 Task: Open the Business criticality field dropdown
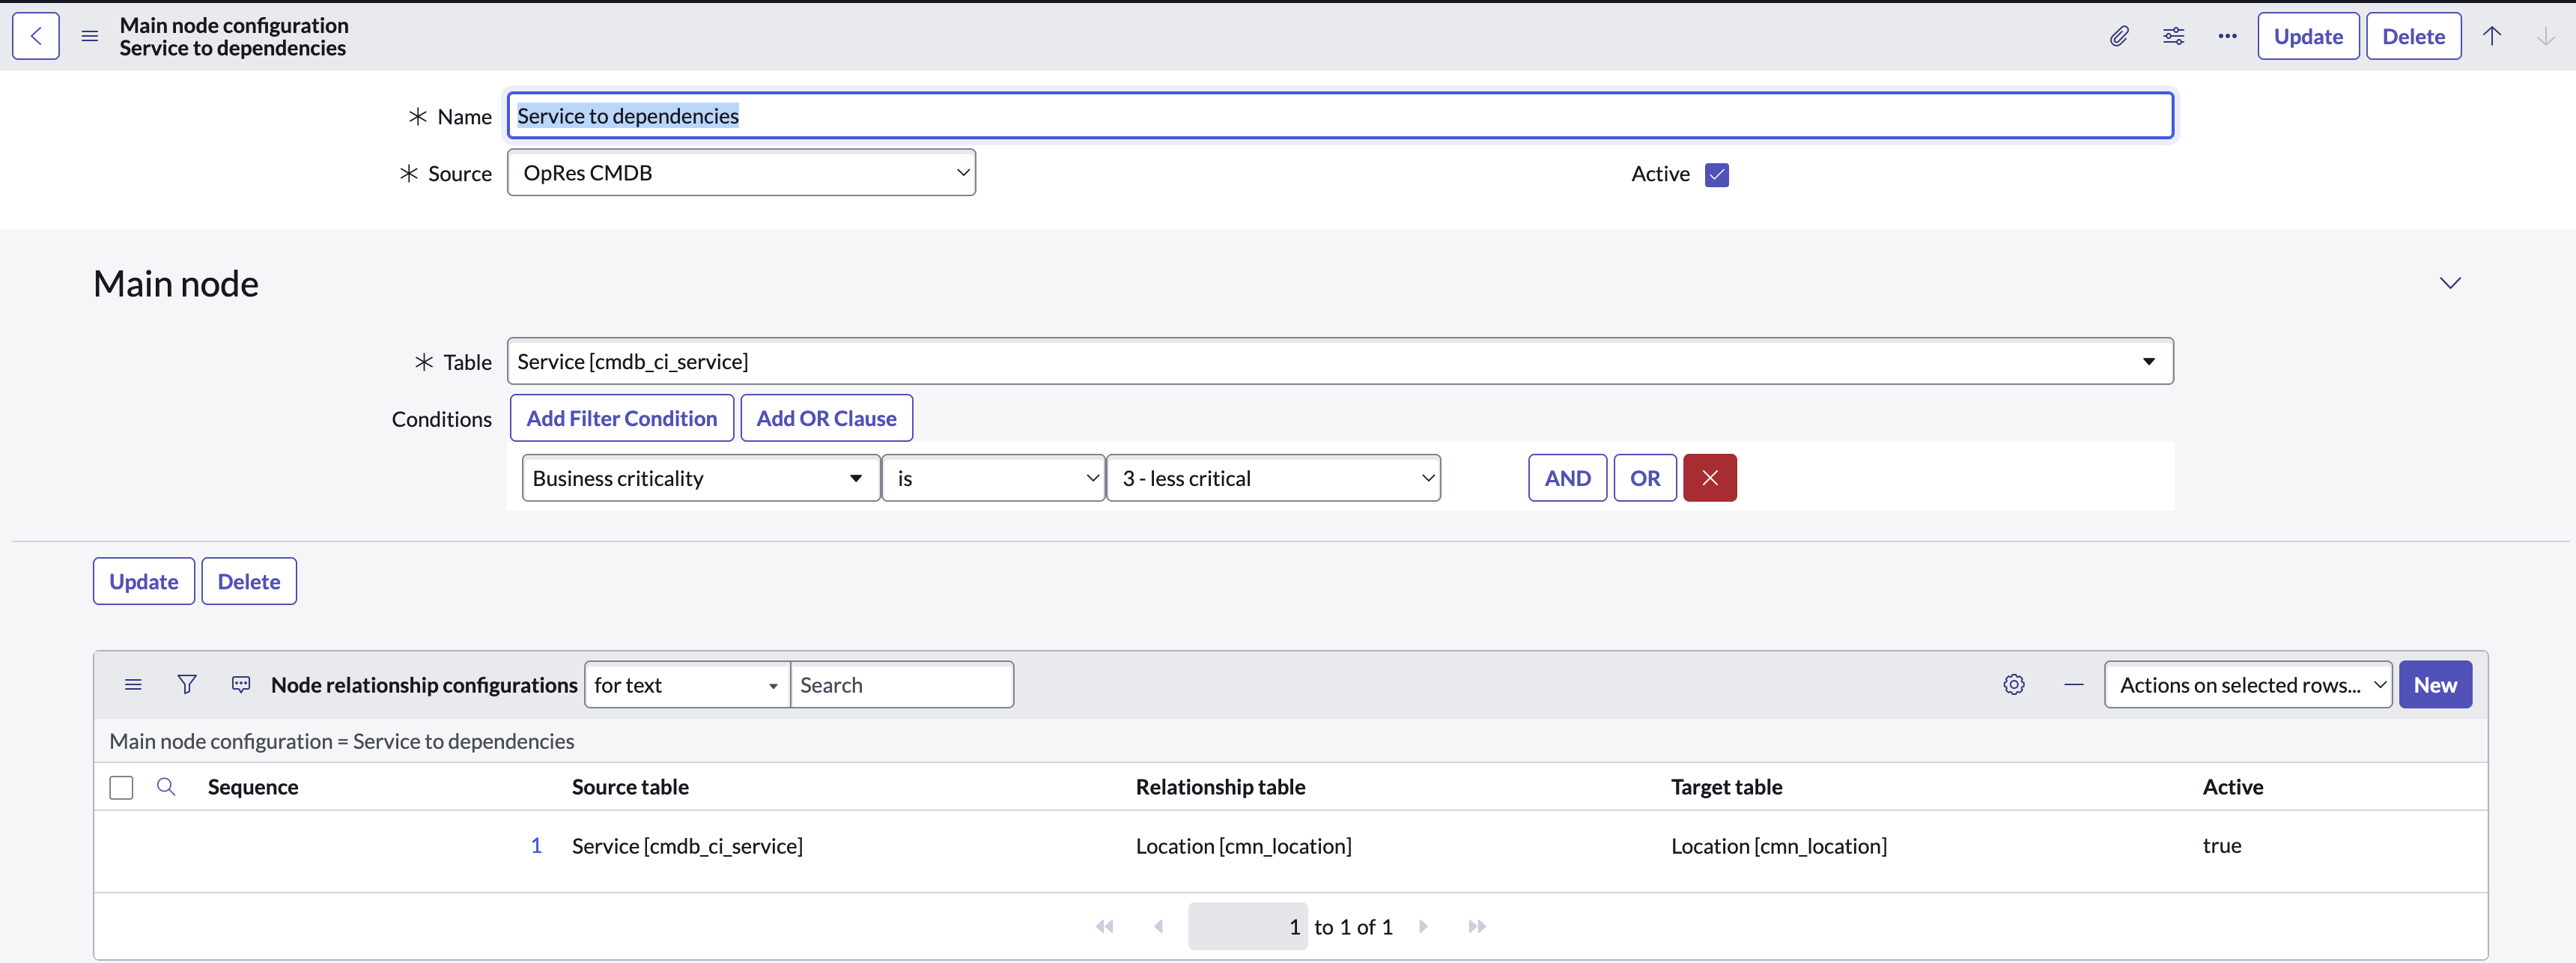[x=700, y=478]
